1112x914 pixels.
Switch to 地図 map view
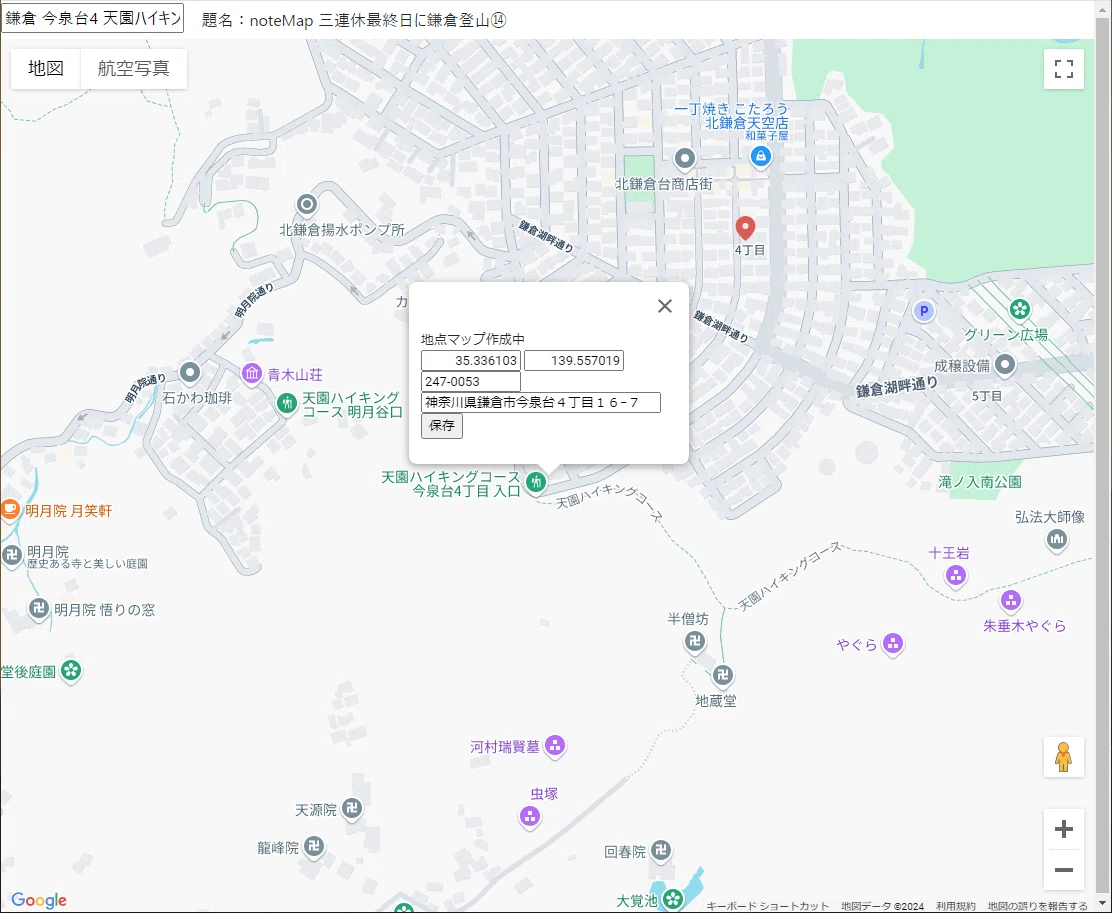tap(45, 68)
